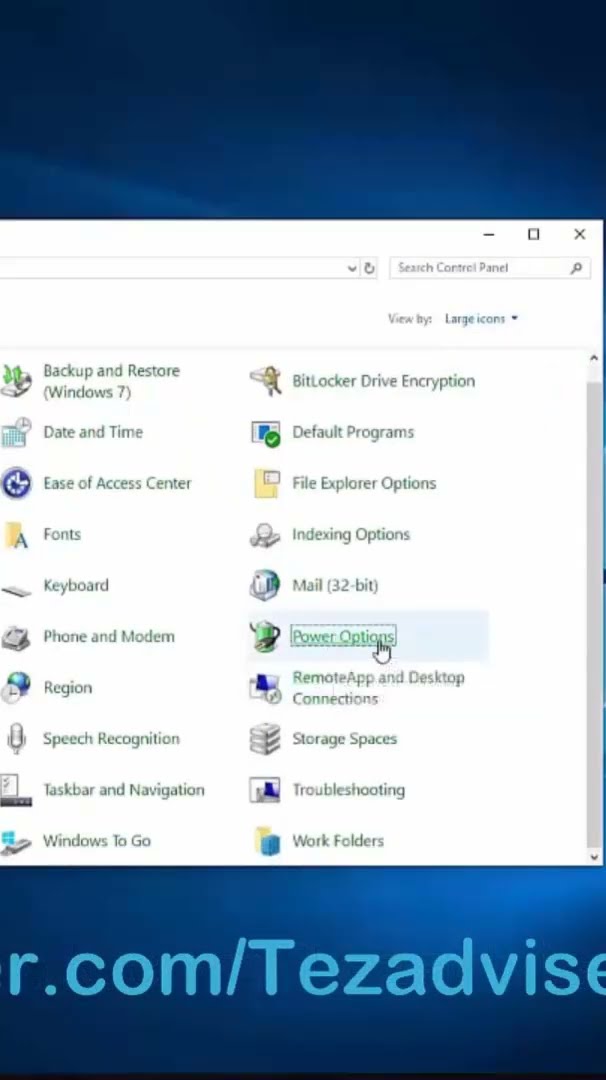Image resolution: width=606 pixels, height=1080 pixels.
Task: Click BitLocker Drive Encryption key icon
Action: (x=265, y=381)
